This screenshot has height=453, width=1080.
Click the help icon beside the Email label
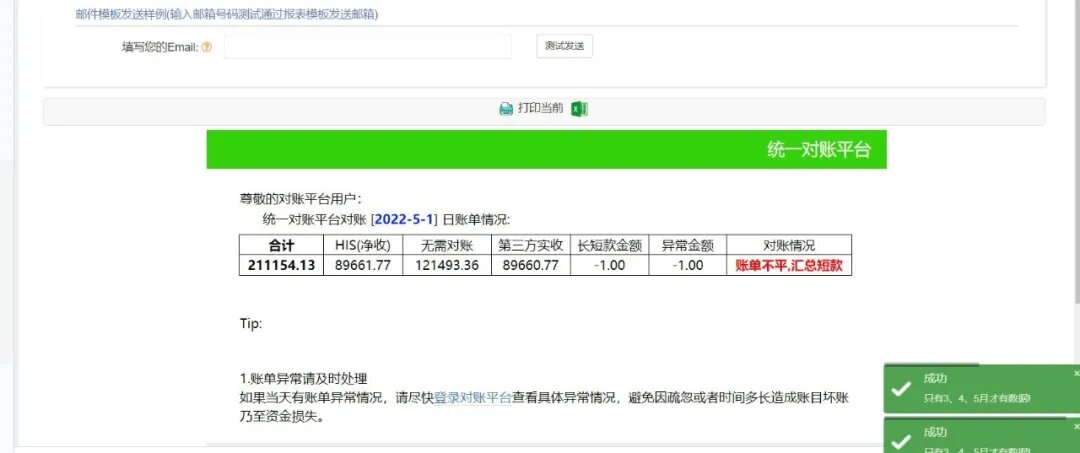pos(207,47)
